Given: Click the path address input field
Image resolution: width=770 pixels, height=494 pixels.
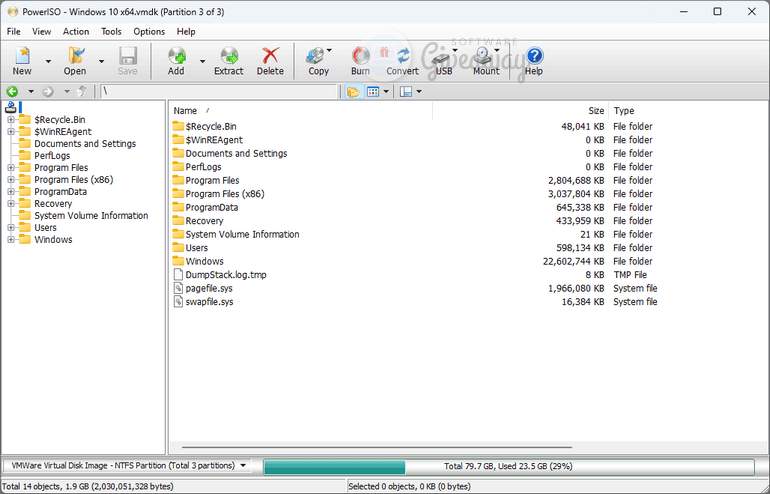Looking at the screenshot, I should pyautogui.click(x=218, y=92).
